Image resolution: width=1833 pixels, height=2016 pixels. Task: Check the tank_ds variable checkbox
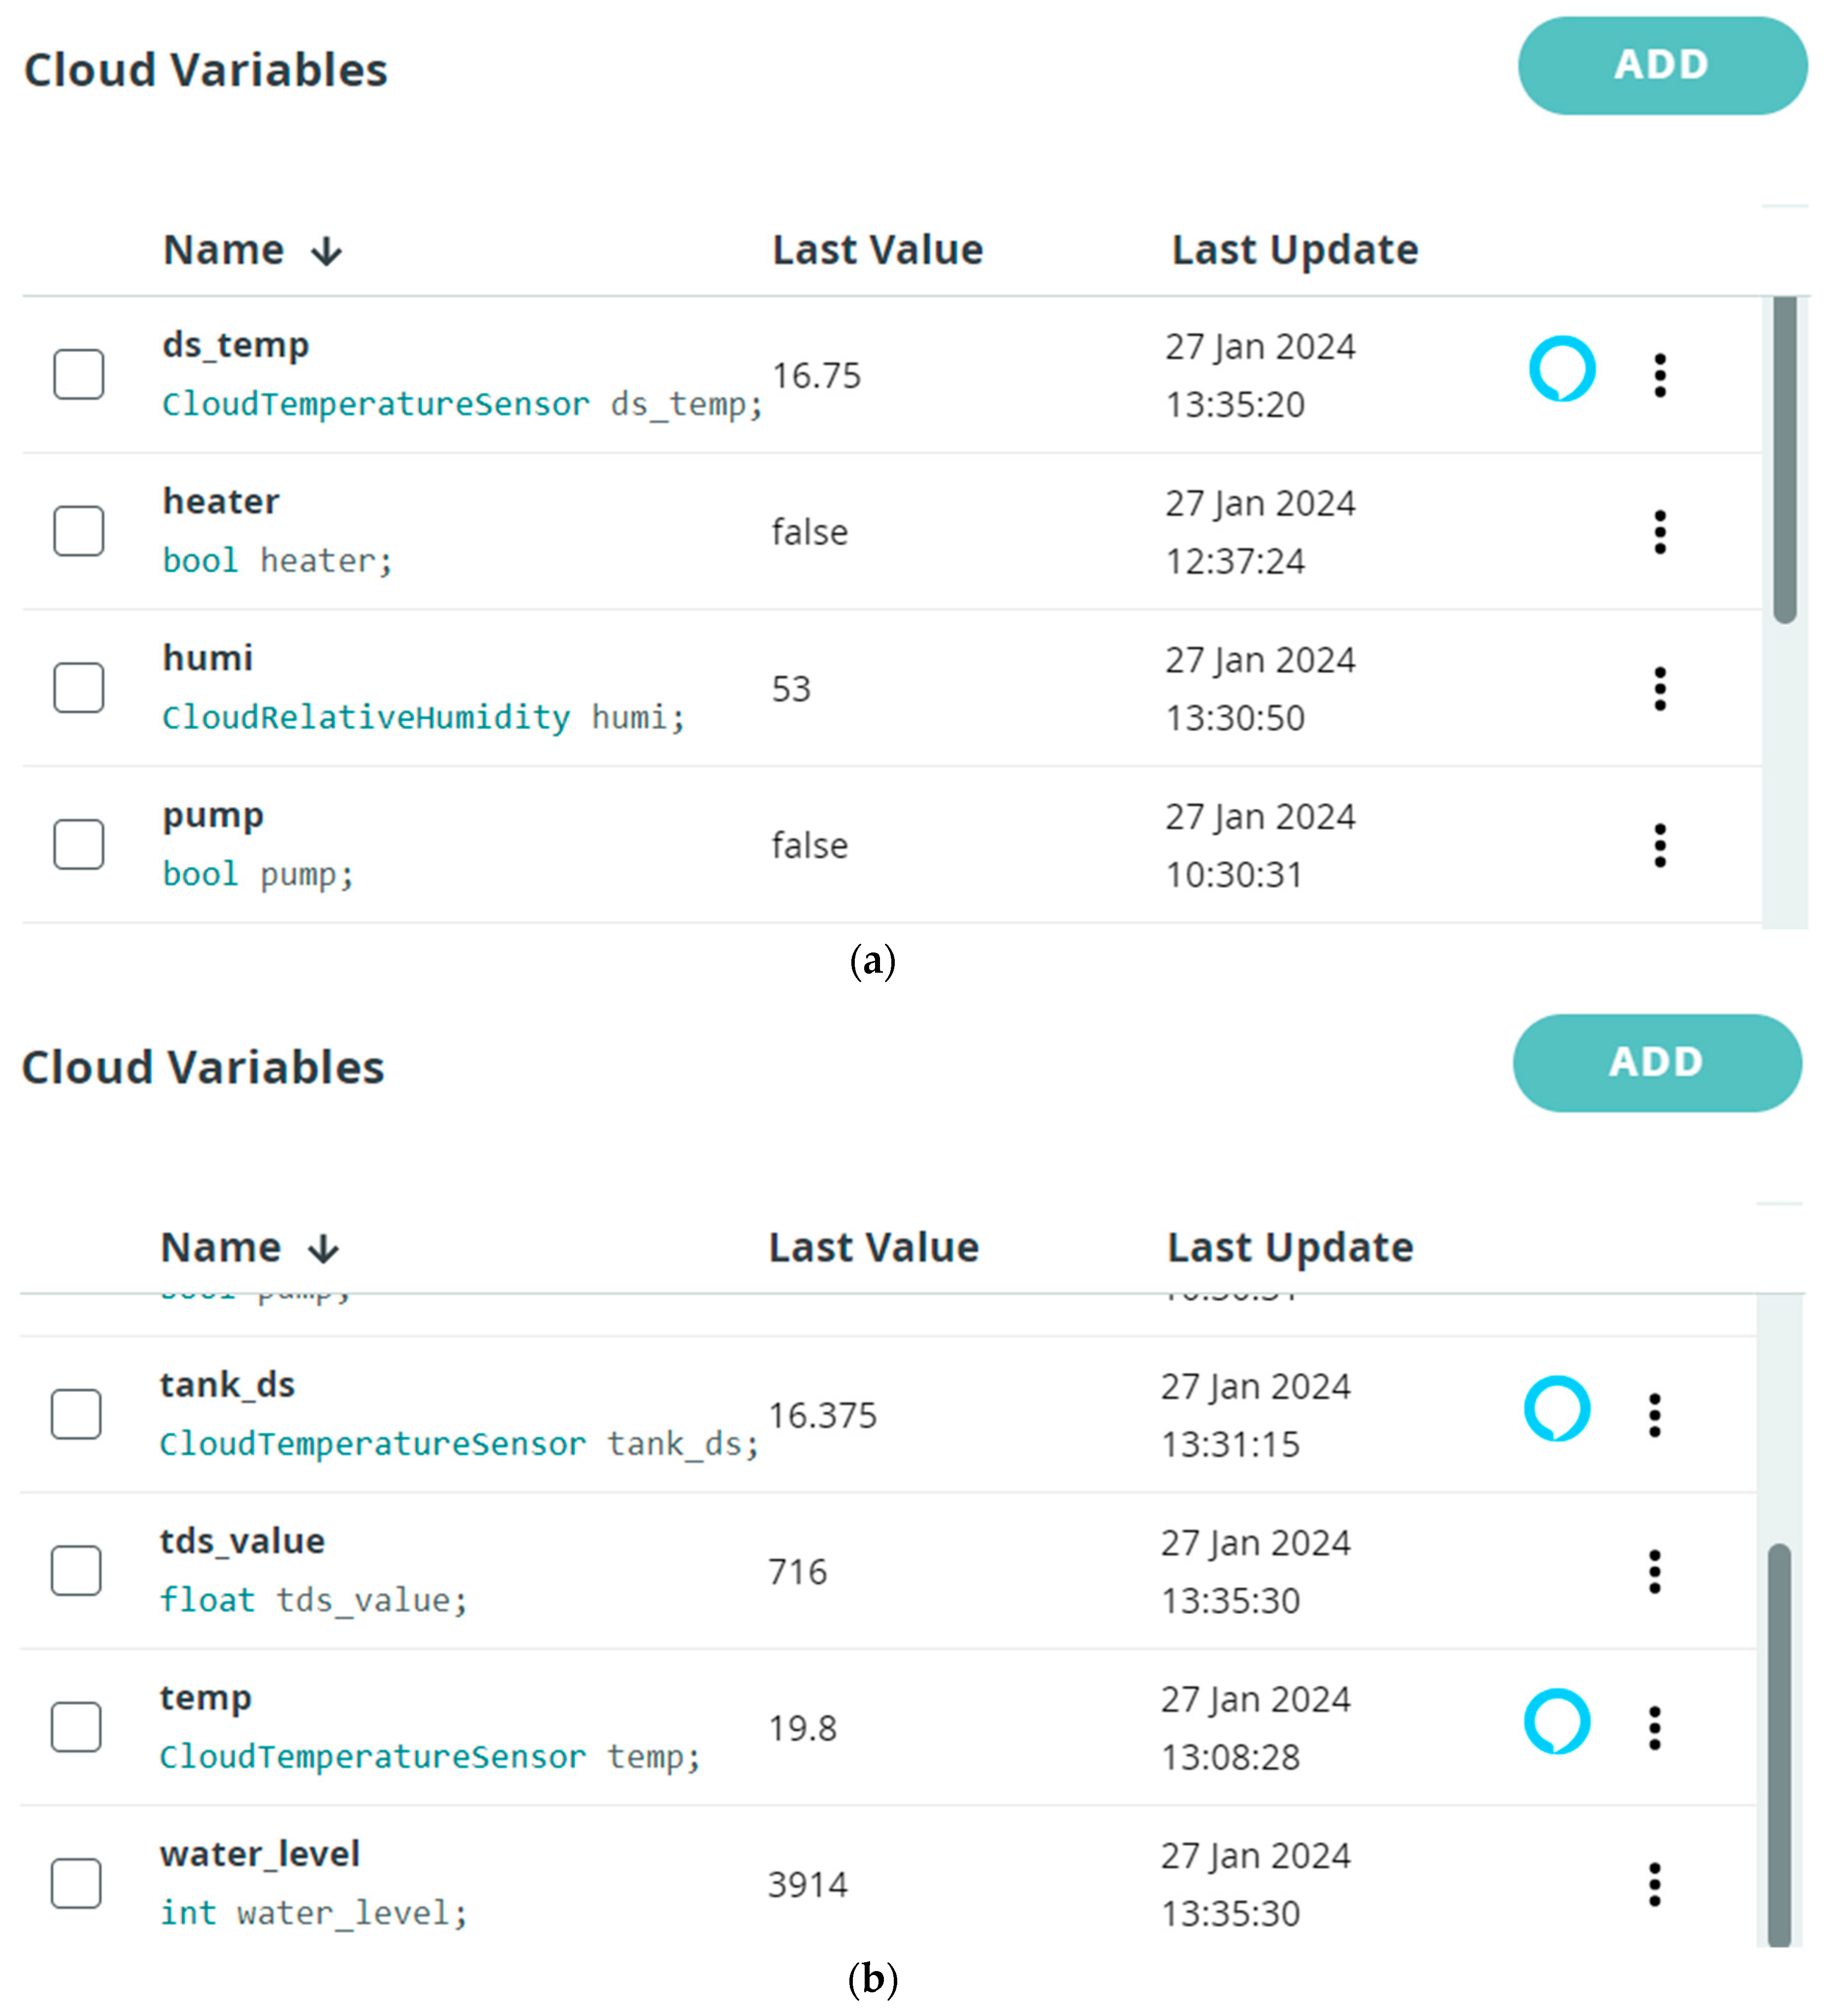click(76, 1414)
